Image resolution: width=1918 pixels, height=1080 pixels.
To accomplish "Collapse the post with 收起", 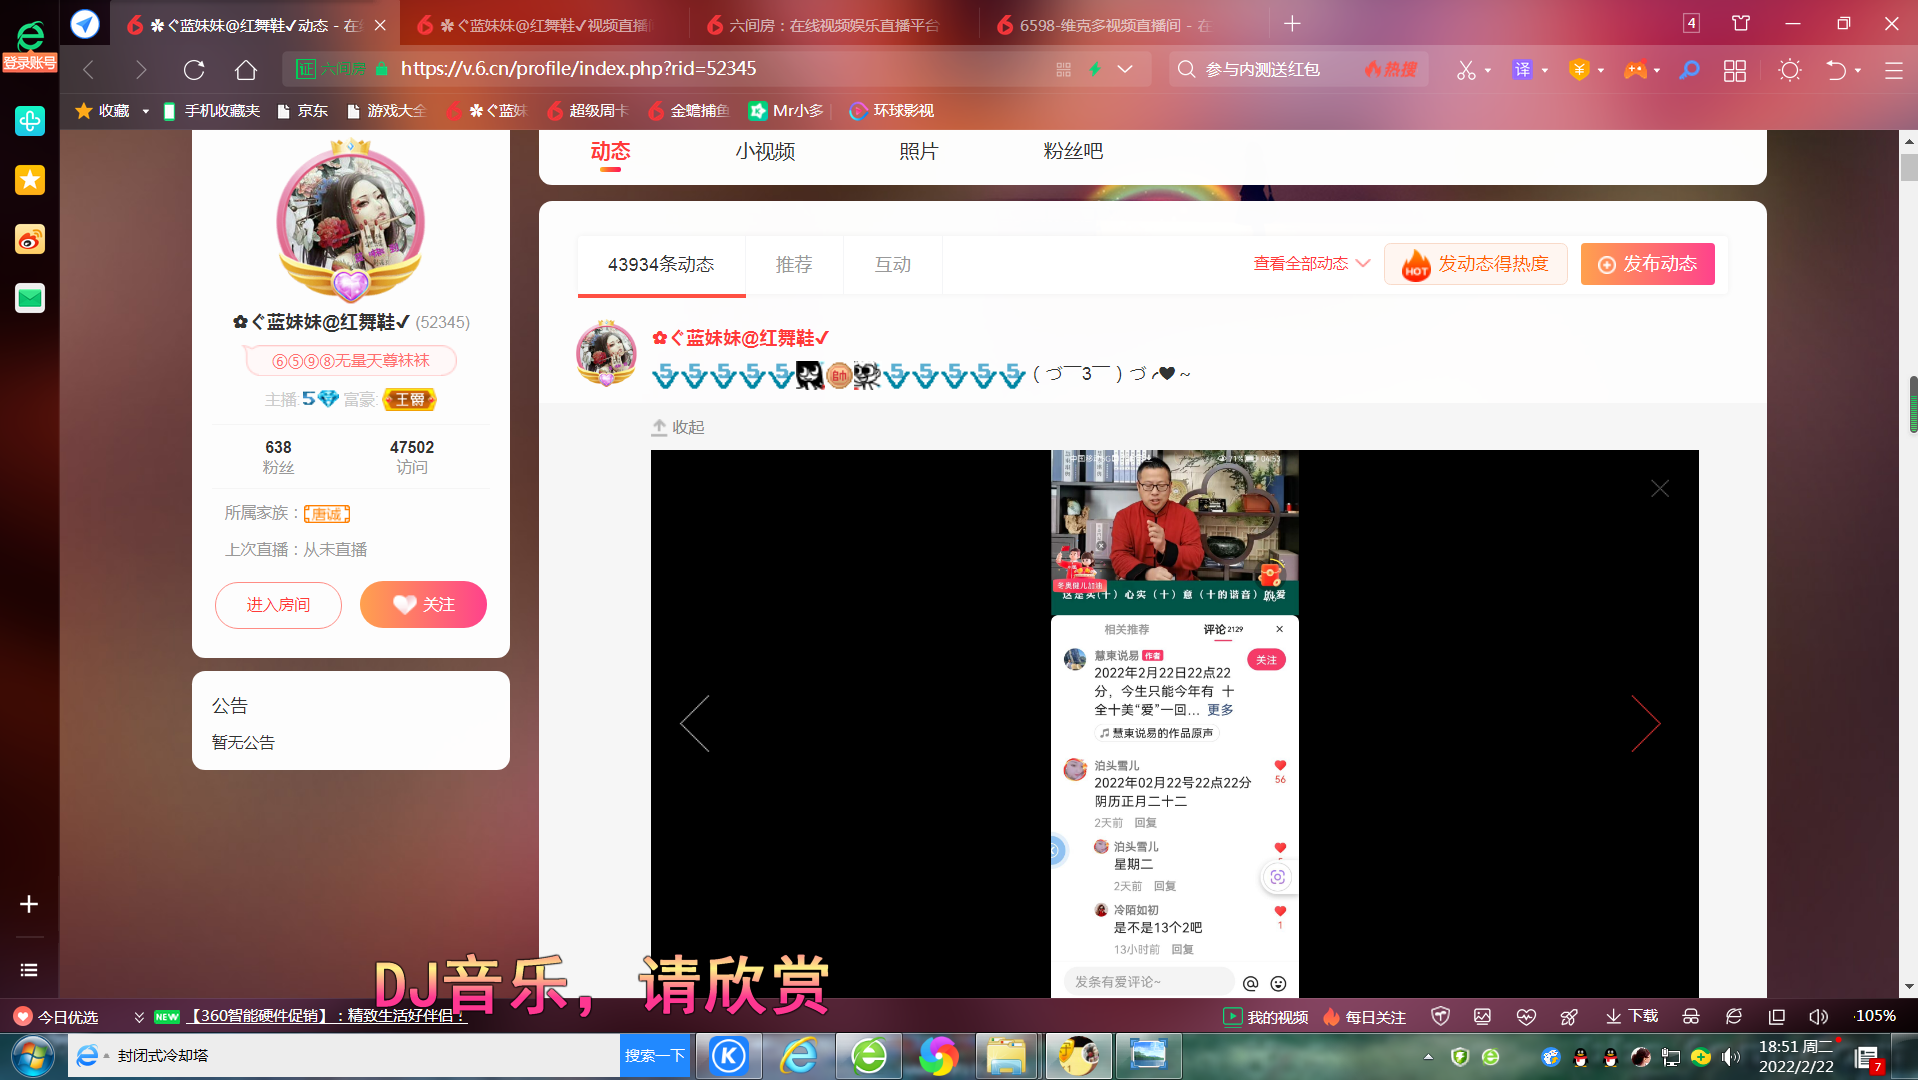I will 678,427.
